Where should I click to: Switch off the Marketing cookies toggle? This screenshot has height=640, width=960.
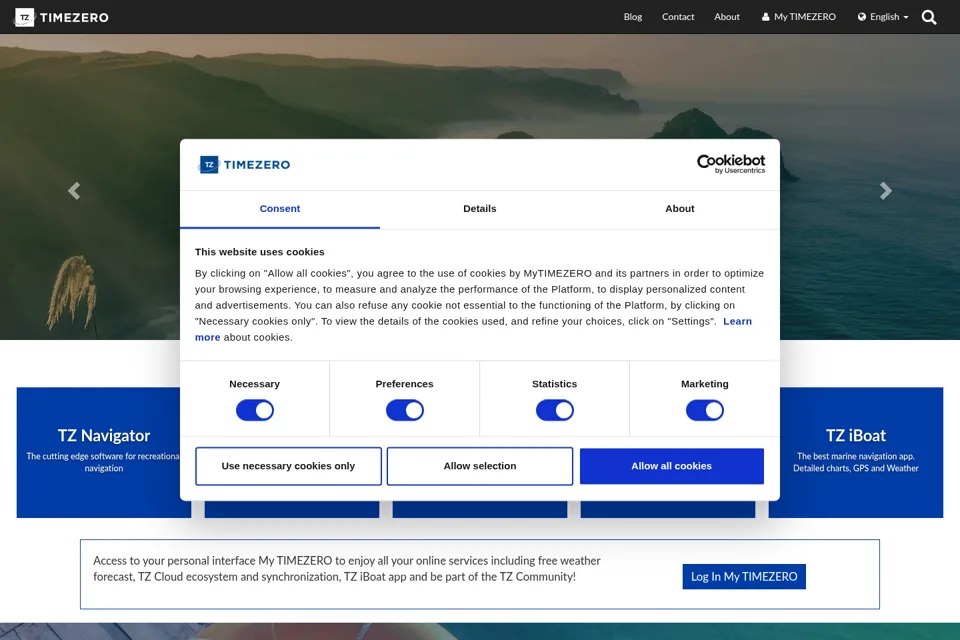tap(705, 410)
